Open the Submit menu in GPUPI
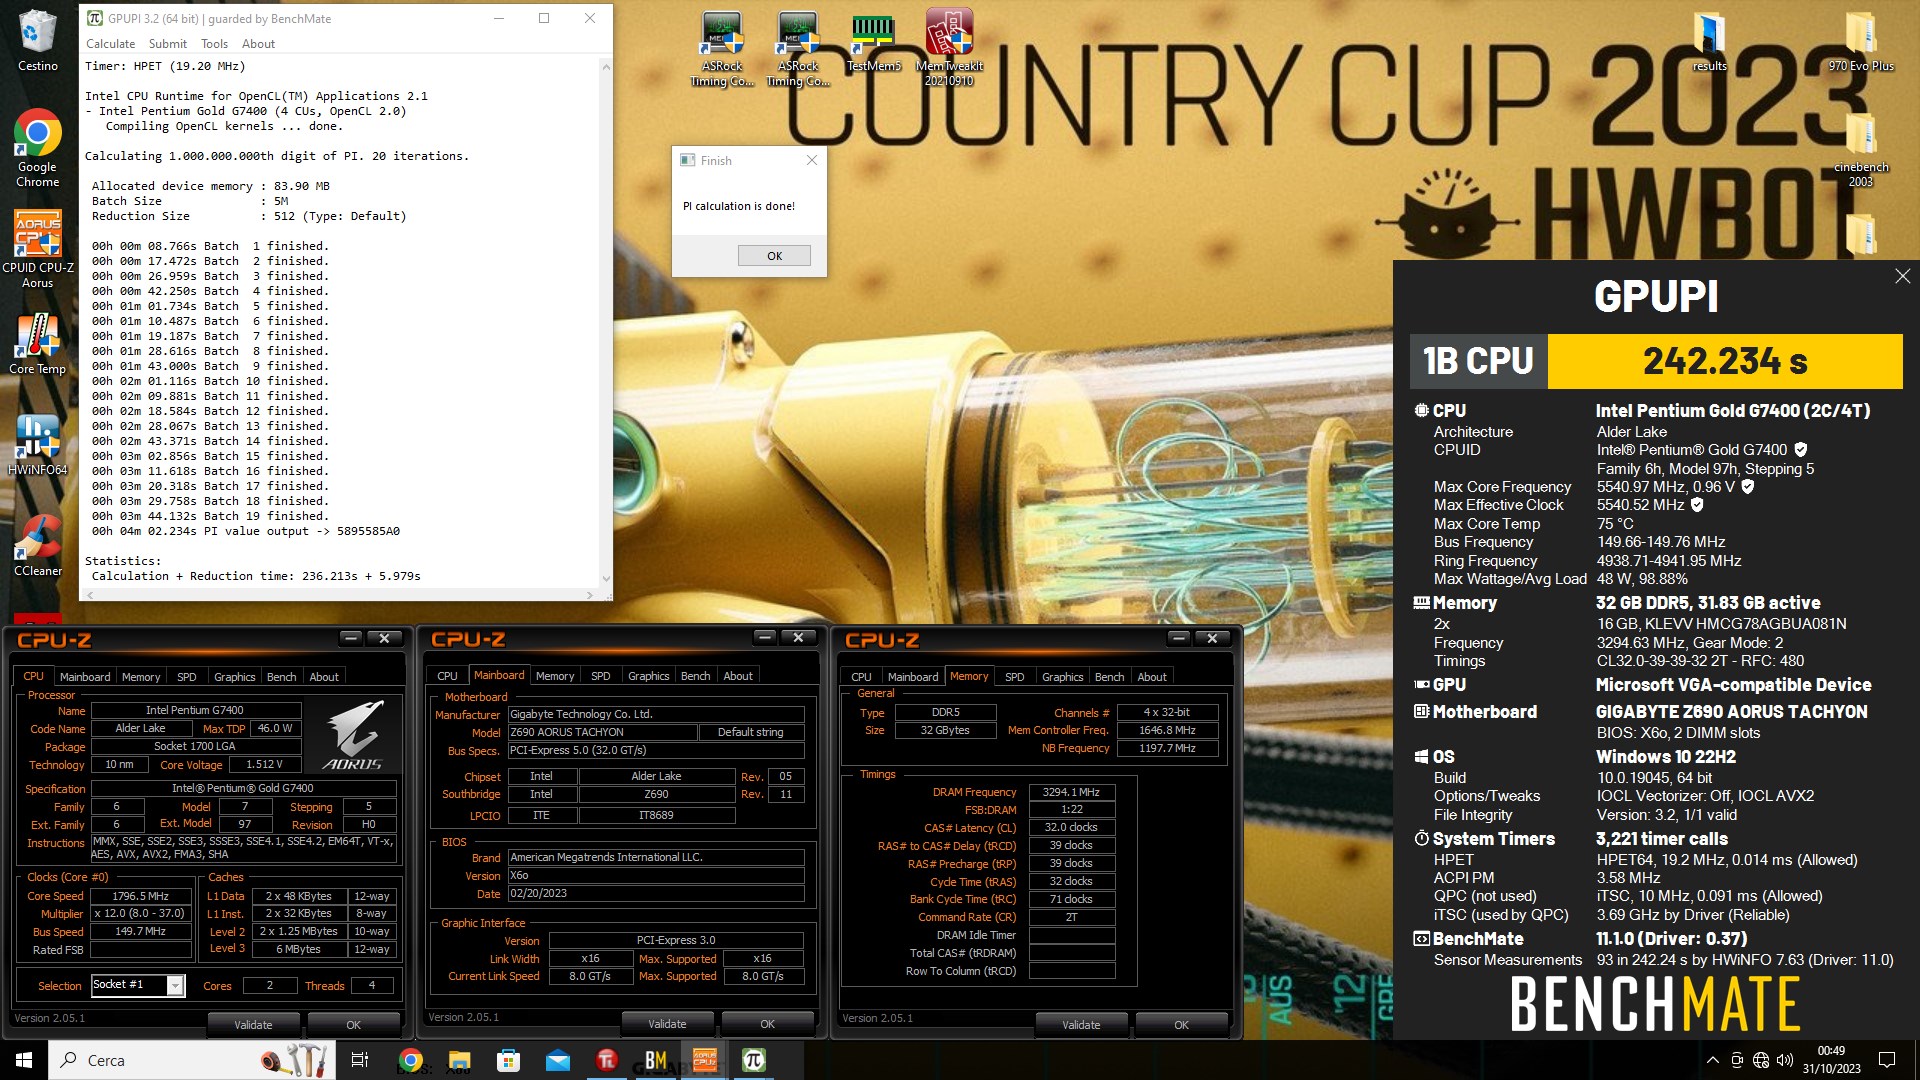1920x1080 pixels. [168, 44]
